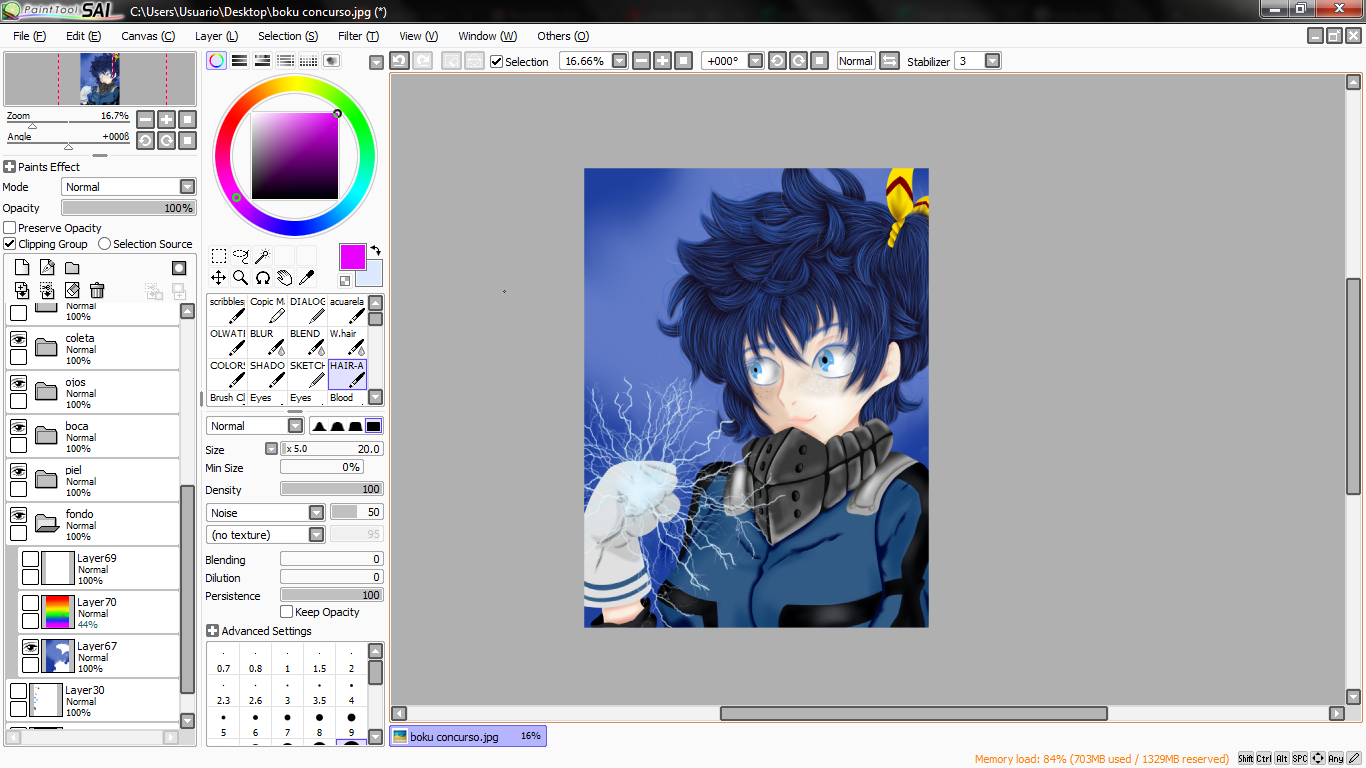The height and width of the screenshot is (768, 1366).
Task: Create a new layer set folder
Action: click(x=72, y=268)
